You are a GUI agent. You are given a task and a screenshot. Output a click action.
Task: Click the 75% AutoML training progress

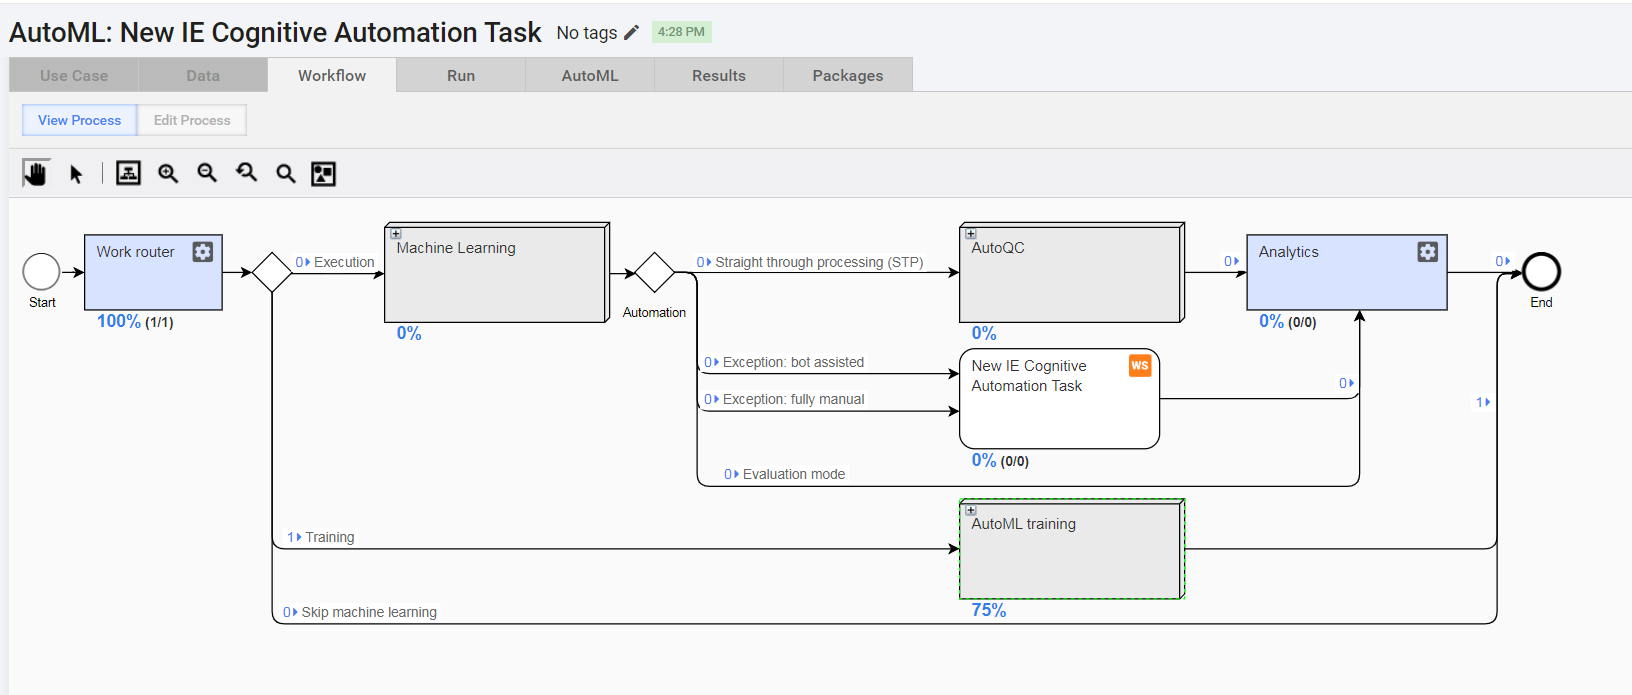[989, 610]
